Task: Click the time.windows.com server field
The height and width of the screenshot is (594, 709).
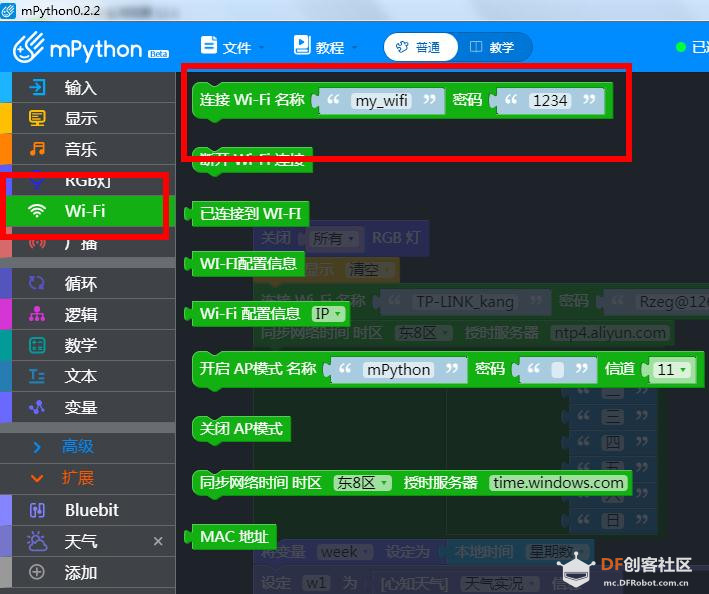Action: click(558, 483)
